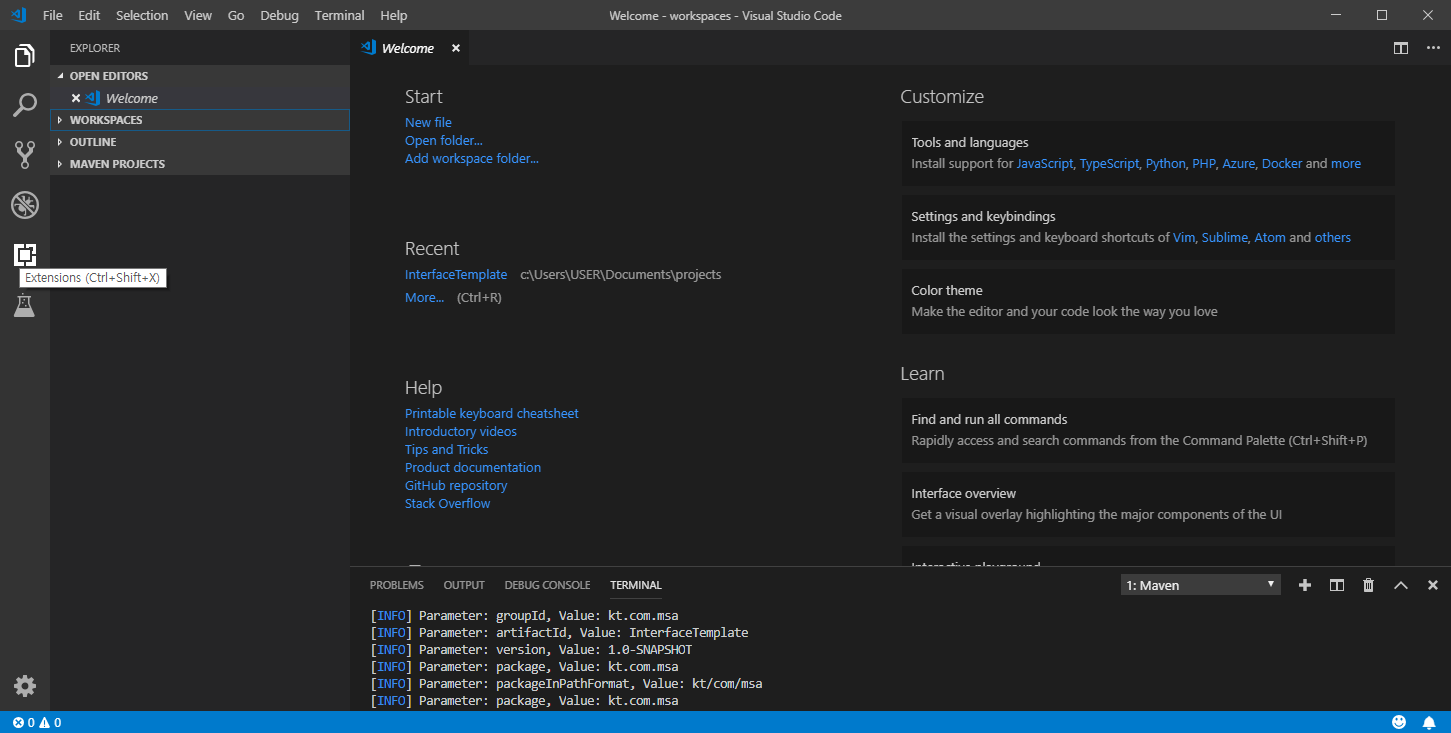Screen dimensions: 1451x733
Task: Install Docker support link
Action: click(x=1282, y=163)
